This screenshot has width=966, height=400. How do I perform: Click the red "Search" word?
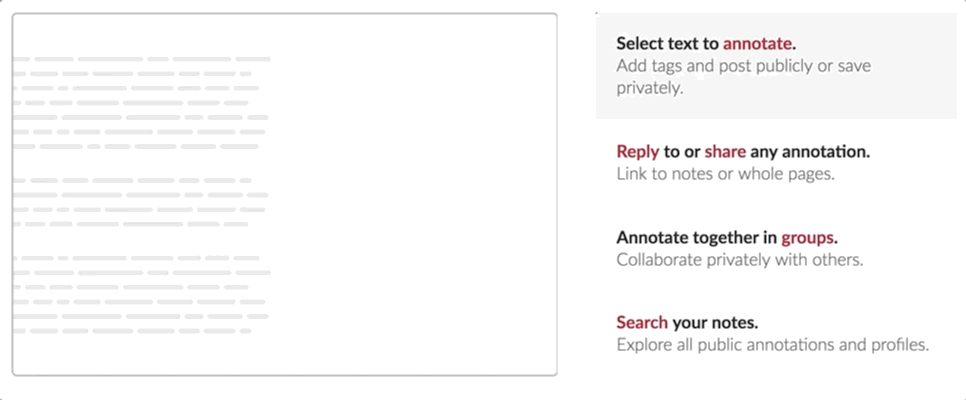(642, 322)
